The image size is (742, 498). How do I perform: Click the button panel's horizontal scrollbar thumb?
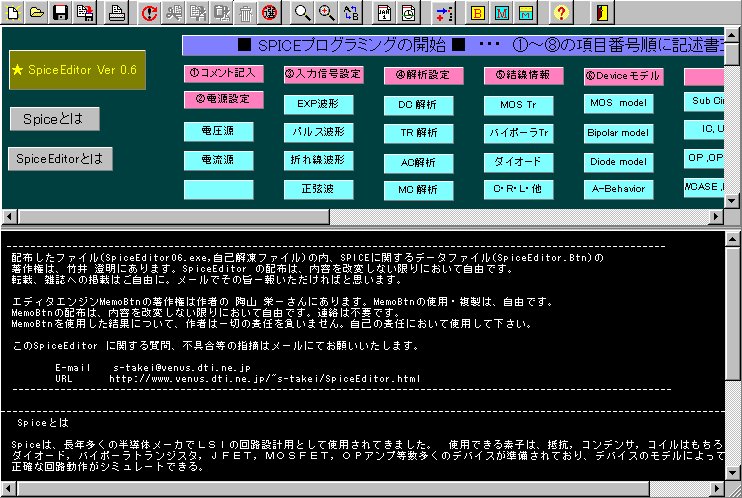click(x=174, y=217)
